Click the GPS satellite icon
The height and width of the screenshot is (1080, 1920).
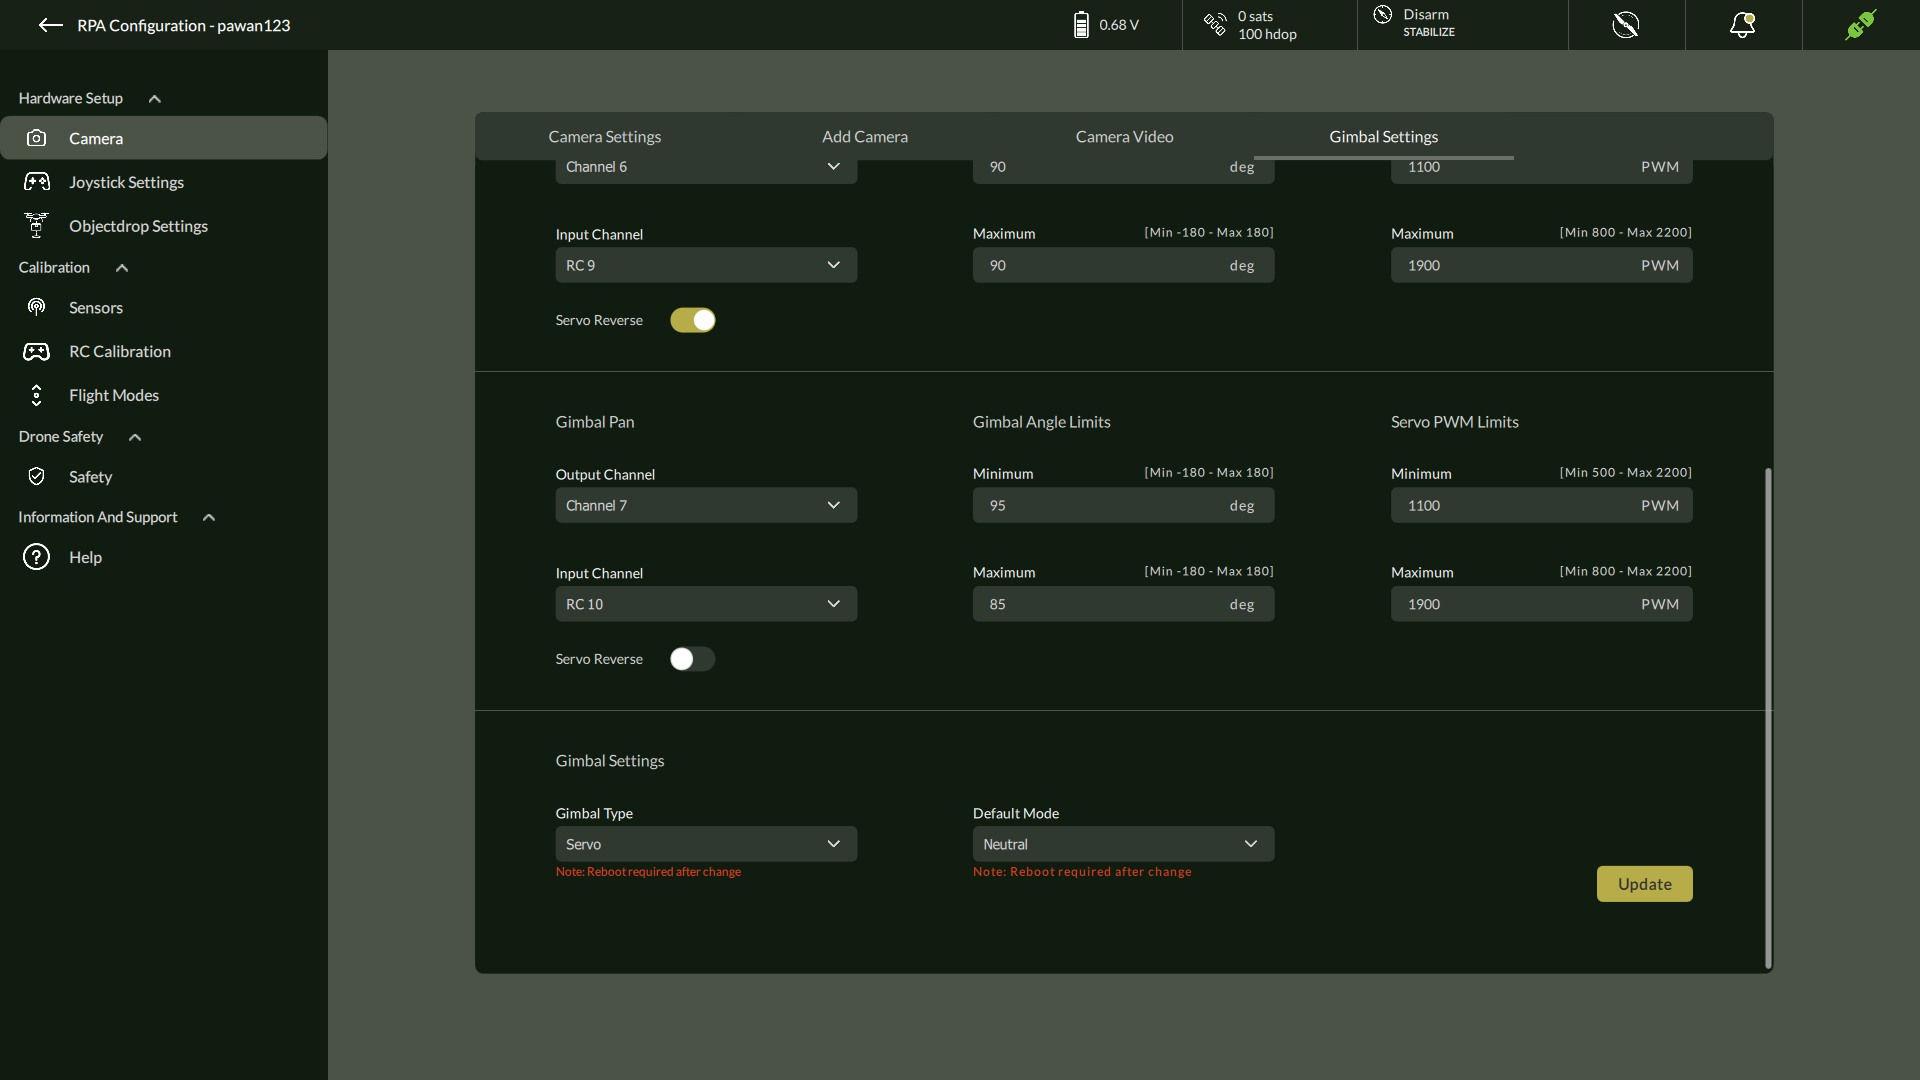point(1215,24)
